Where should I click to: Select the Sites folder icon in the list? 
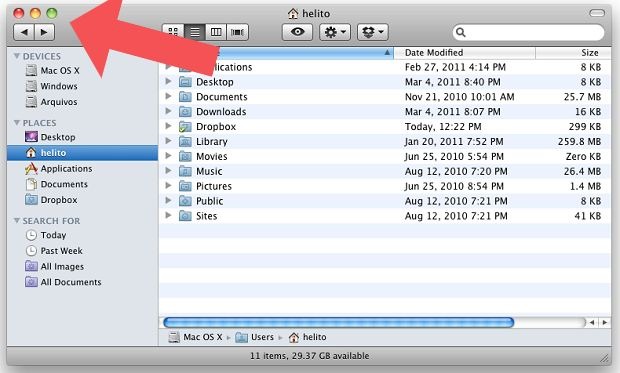185,216
